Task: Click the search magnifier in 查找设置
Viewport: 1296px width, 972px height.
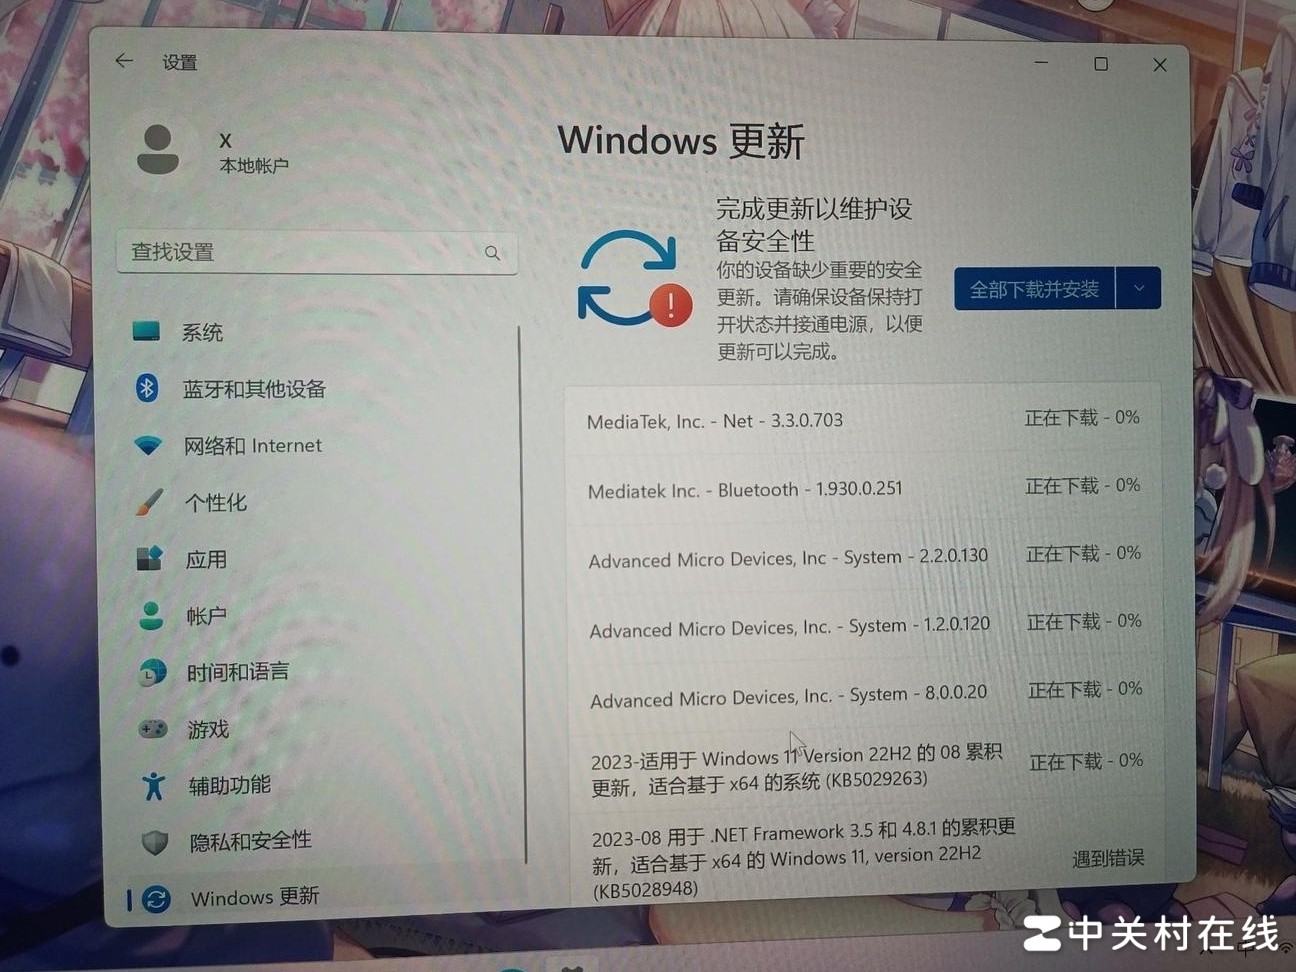Action: click(492, 252)
